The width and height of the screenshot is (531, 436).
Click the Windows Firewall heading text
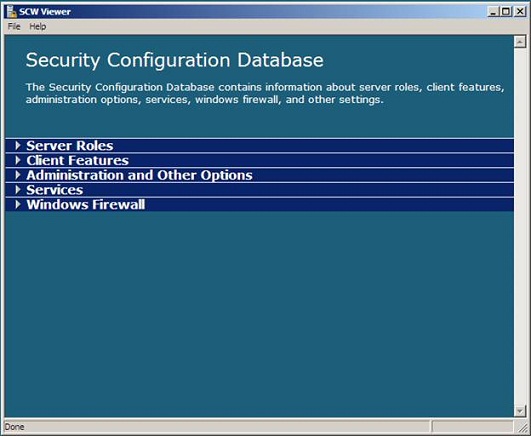click(x=86, y=204)
